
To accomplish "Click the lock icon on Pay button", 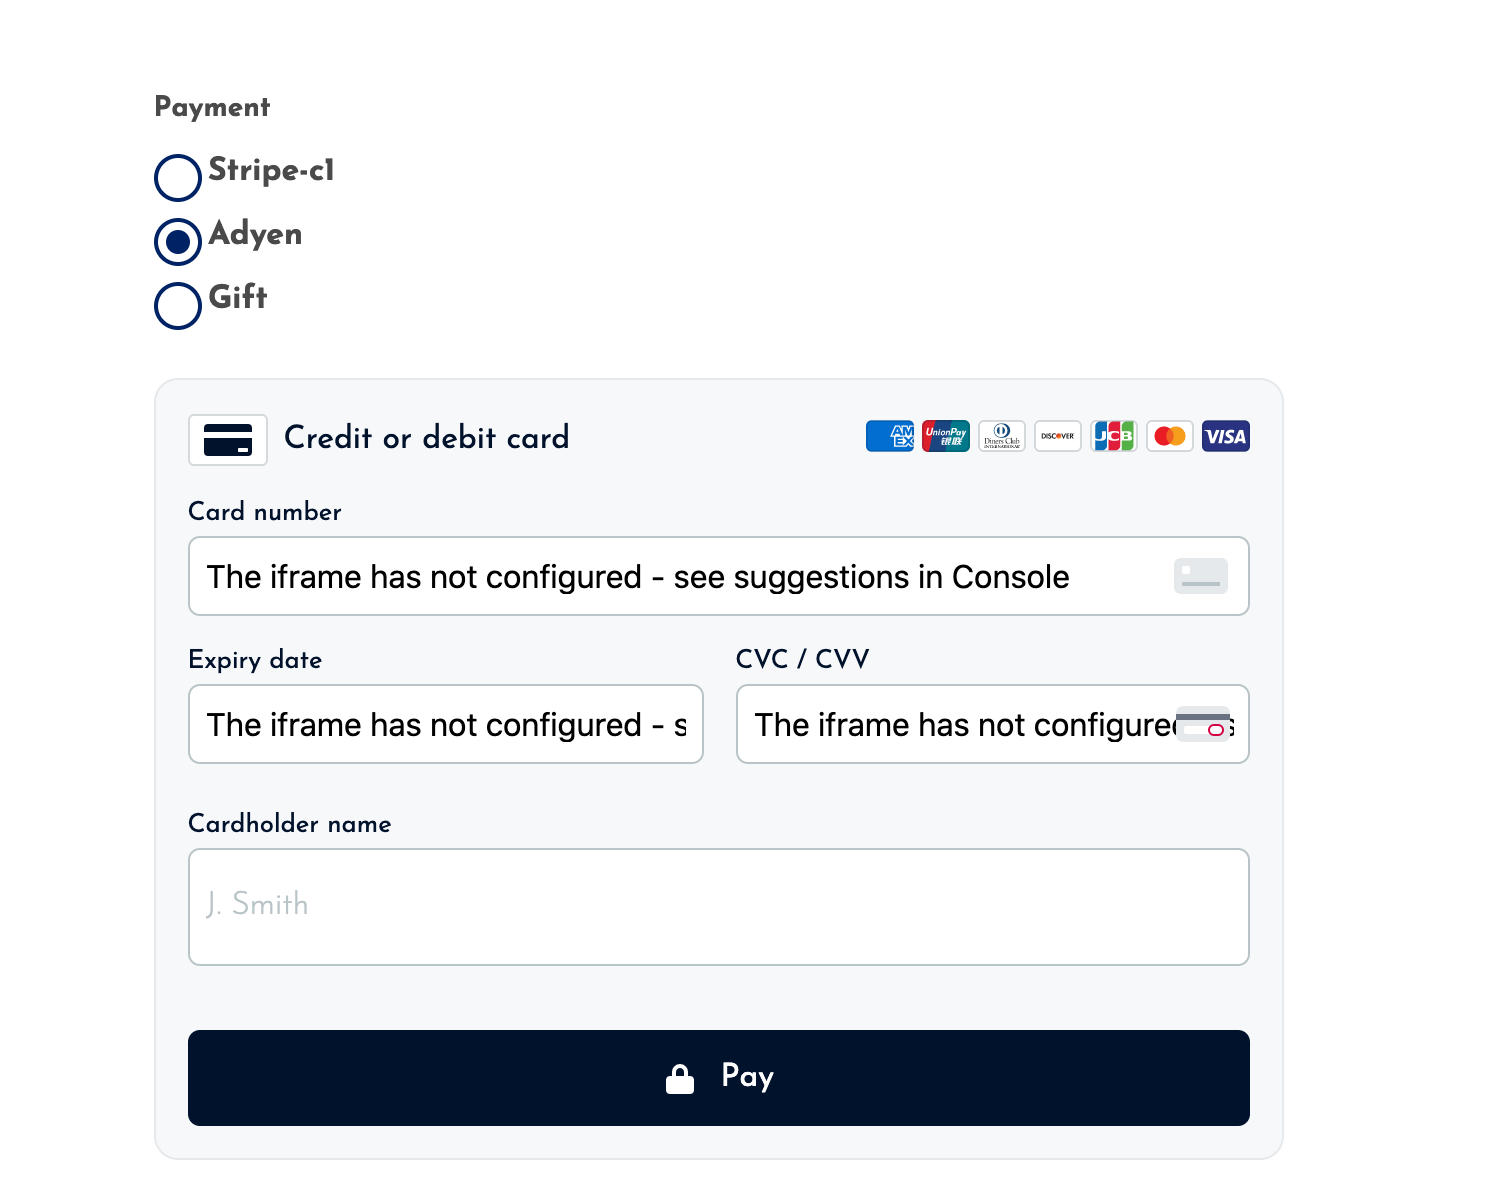I will pyautogui.click(x=680, y=1079).
